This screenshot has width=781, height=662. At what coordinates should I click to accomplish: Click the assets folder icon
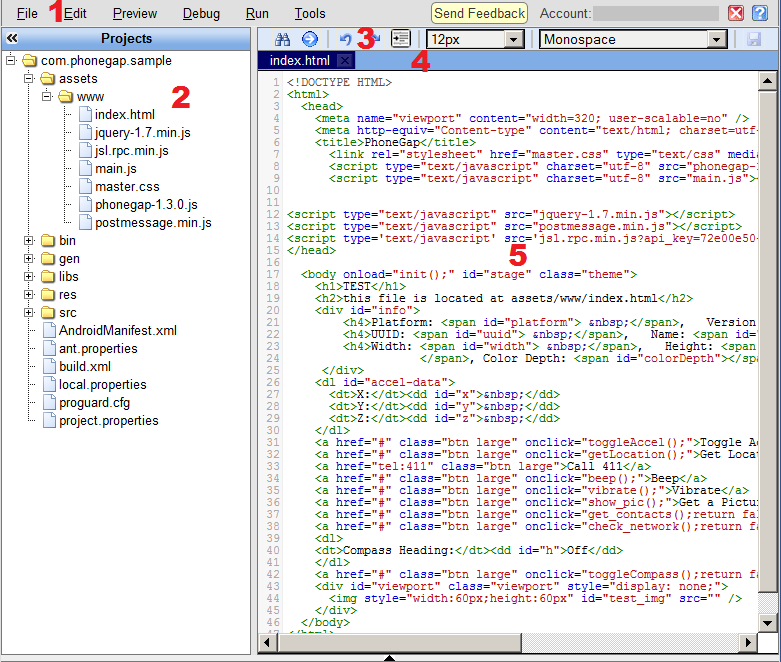[x=48, y=78]
